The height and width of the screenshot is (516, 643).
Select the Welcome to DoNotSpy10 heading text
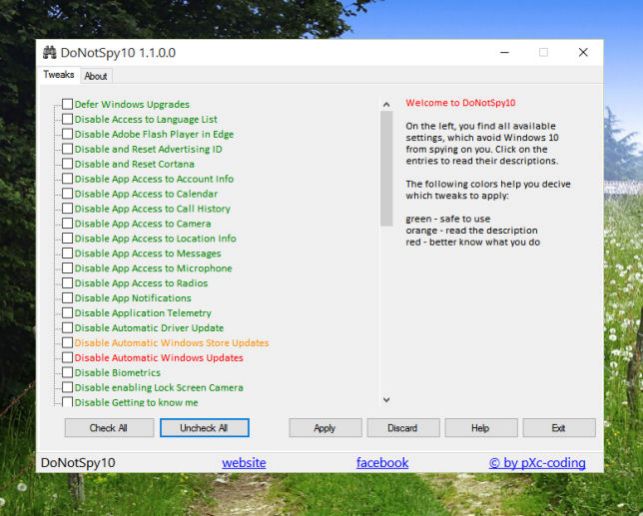click(461, 103)
